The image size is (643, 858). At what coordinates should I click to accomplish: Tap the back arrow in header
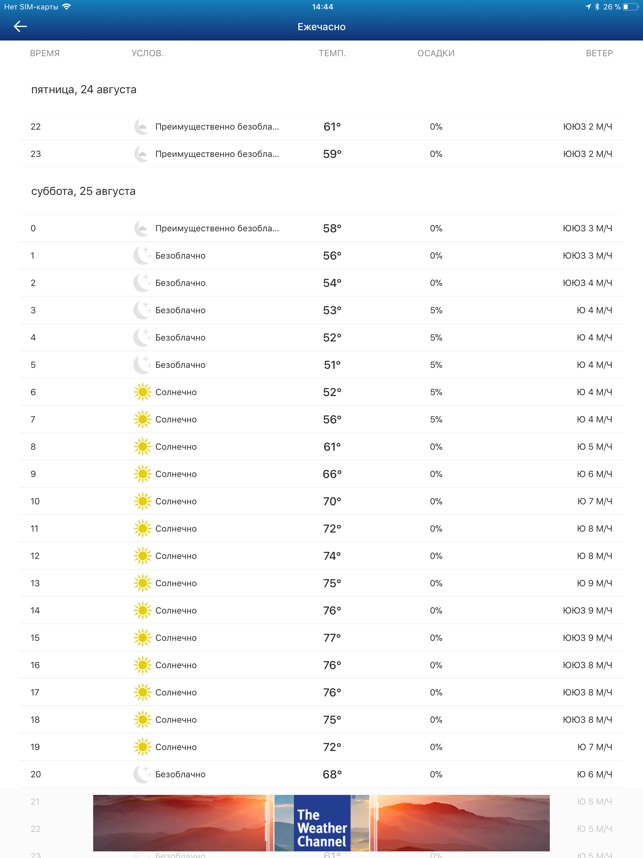tap(20, 26)
